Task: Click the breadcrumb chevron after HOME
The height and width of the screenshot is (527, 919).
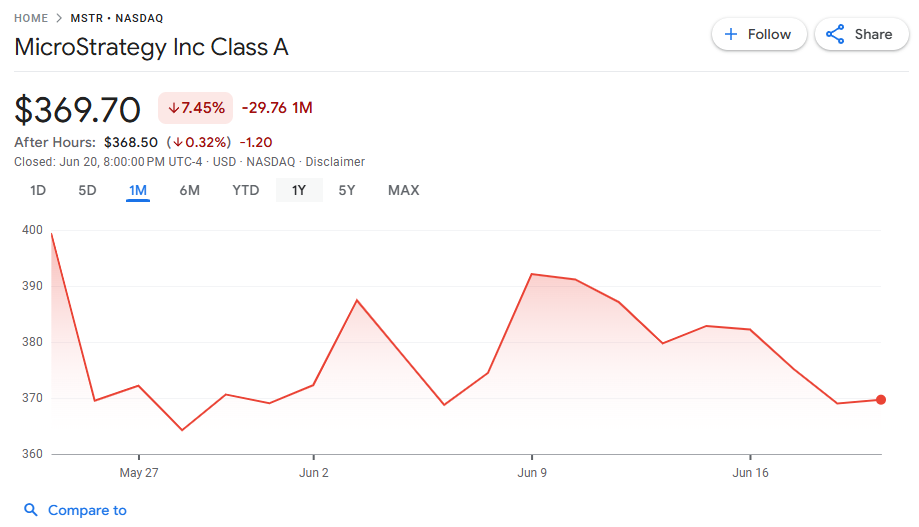Action: [58, 19]
